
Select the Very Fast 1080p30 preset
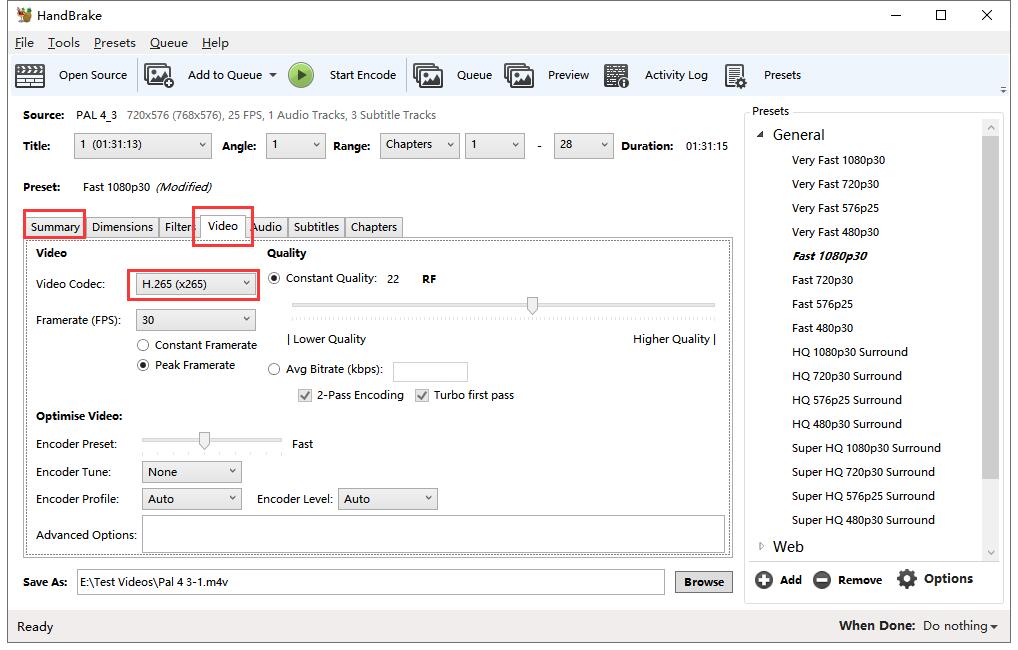point(838,160)
